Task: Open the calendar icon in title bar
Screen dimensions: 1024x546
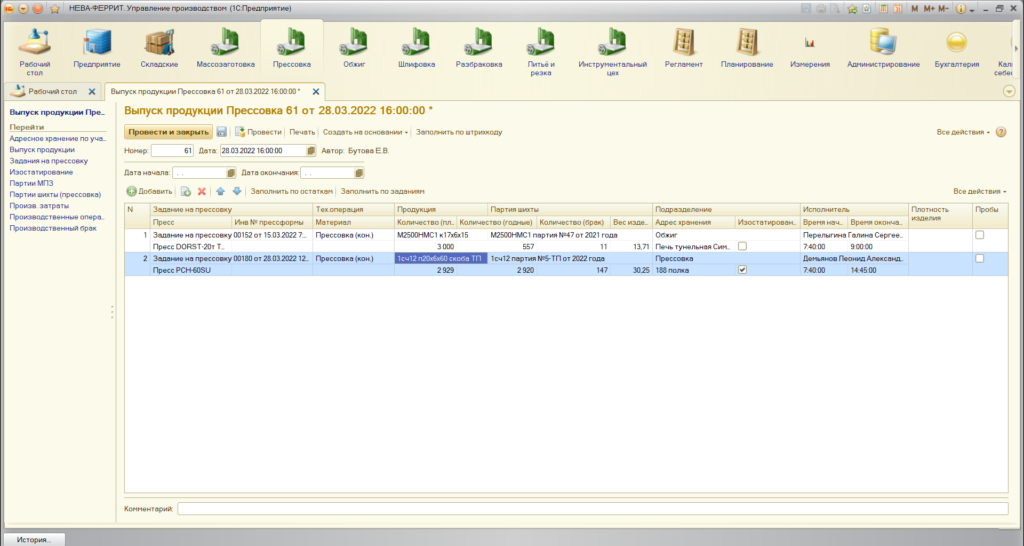Action: (897, 8)
